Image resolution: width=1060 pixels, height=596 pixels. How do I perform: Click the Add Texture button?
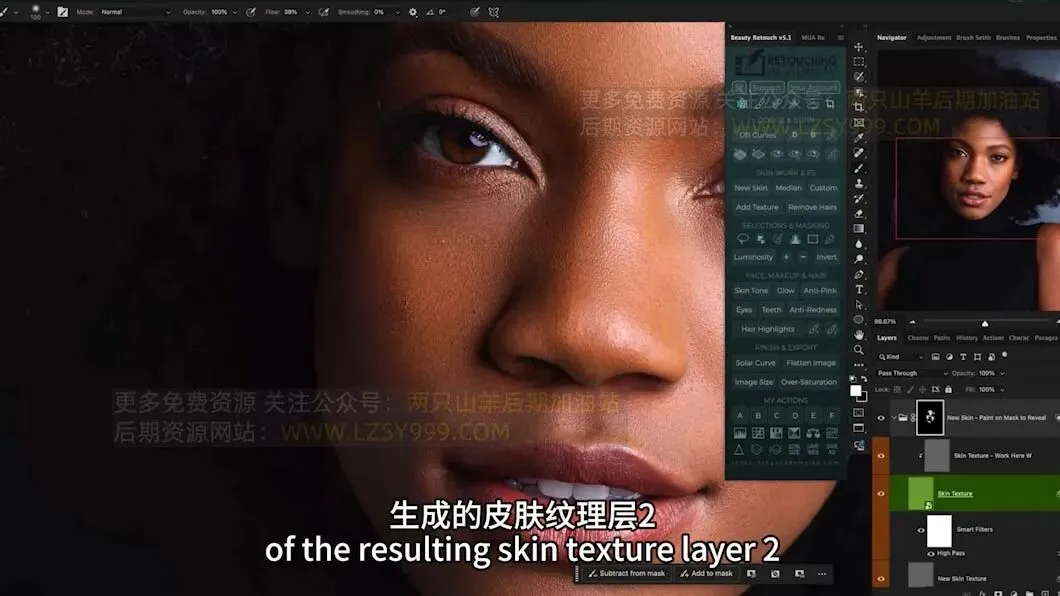757,207
